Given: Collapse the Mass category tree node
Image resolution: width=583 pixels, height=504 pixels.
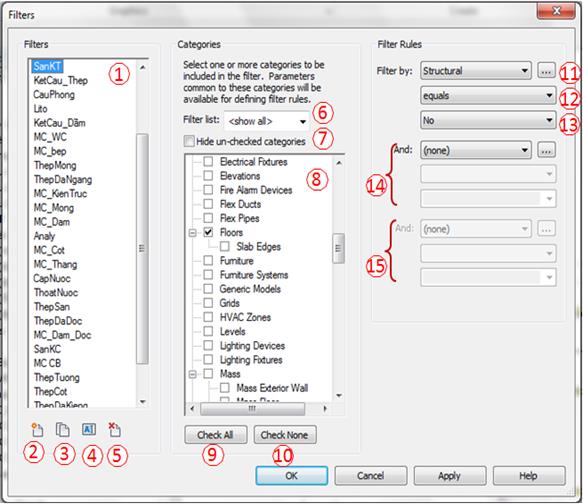Looking at the screenshot, I should tap(192, 374).
